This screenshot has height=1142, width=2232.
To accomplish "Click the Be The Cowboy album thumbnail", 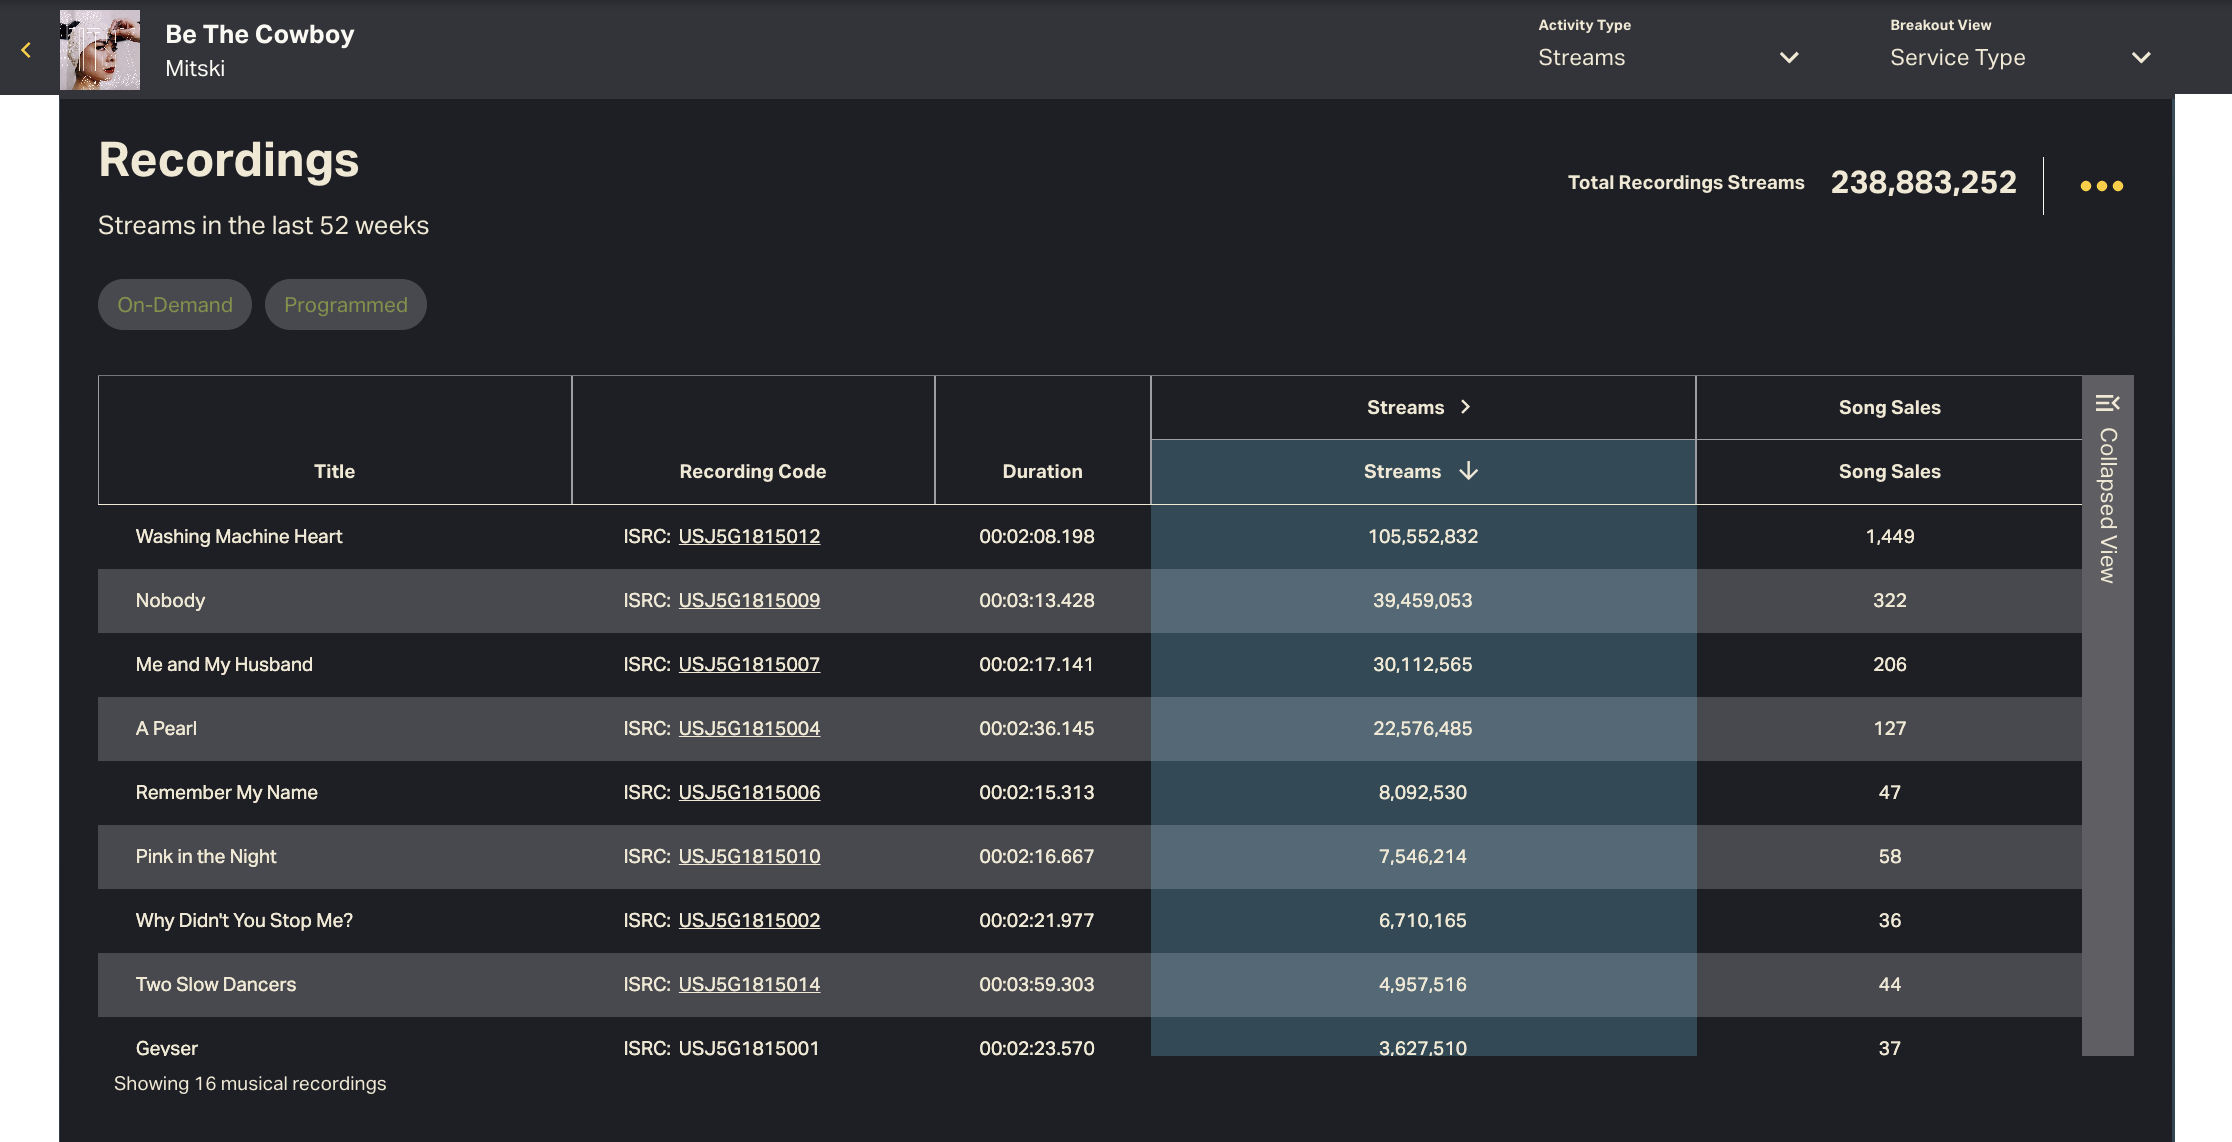I will pos(100,50).
